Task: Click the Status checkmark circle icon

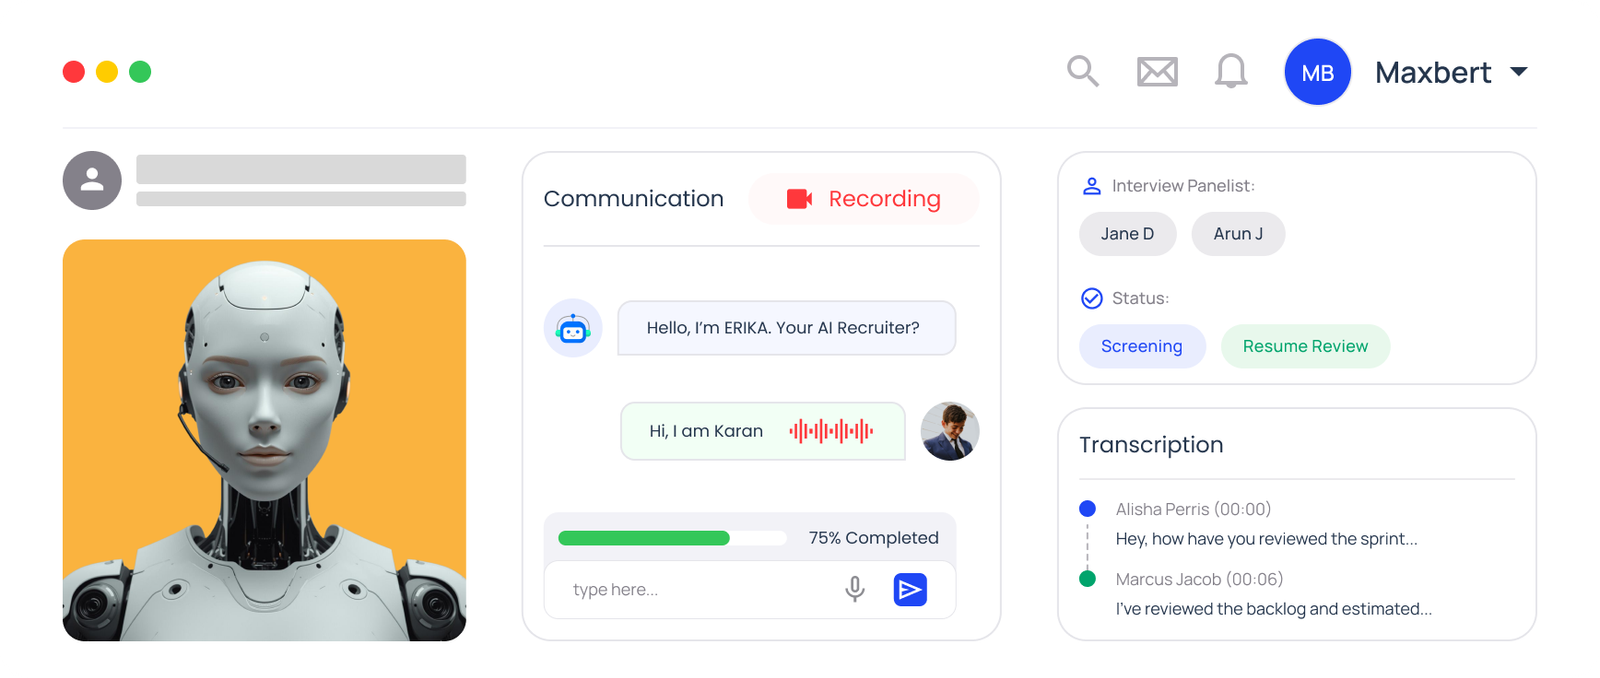Action: tap(1092, 298)
